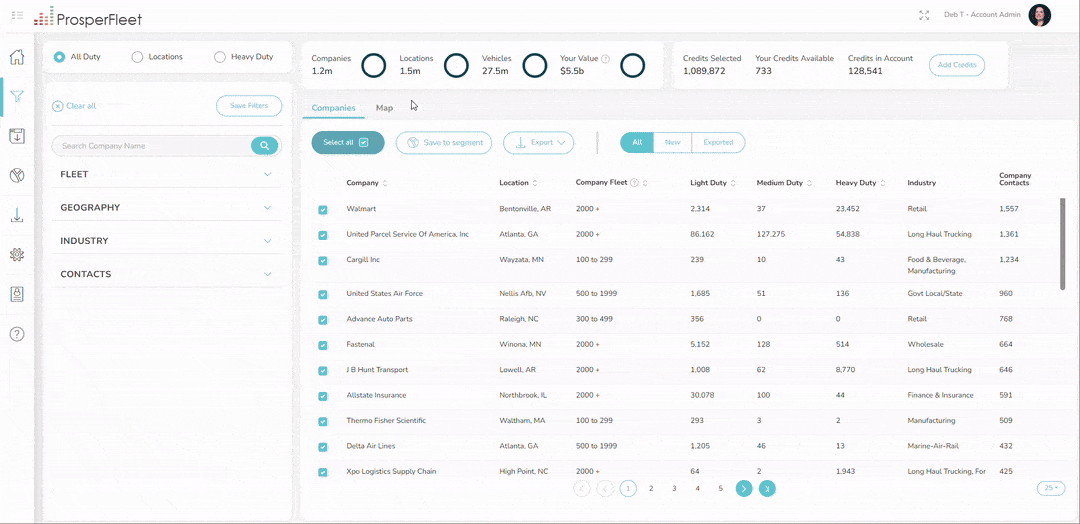Viewport: 1080px width, 524px height.
Task: Click the Company Fleet info question icon
Action: pos(634,183)
